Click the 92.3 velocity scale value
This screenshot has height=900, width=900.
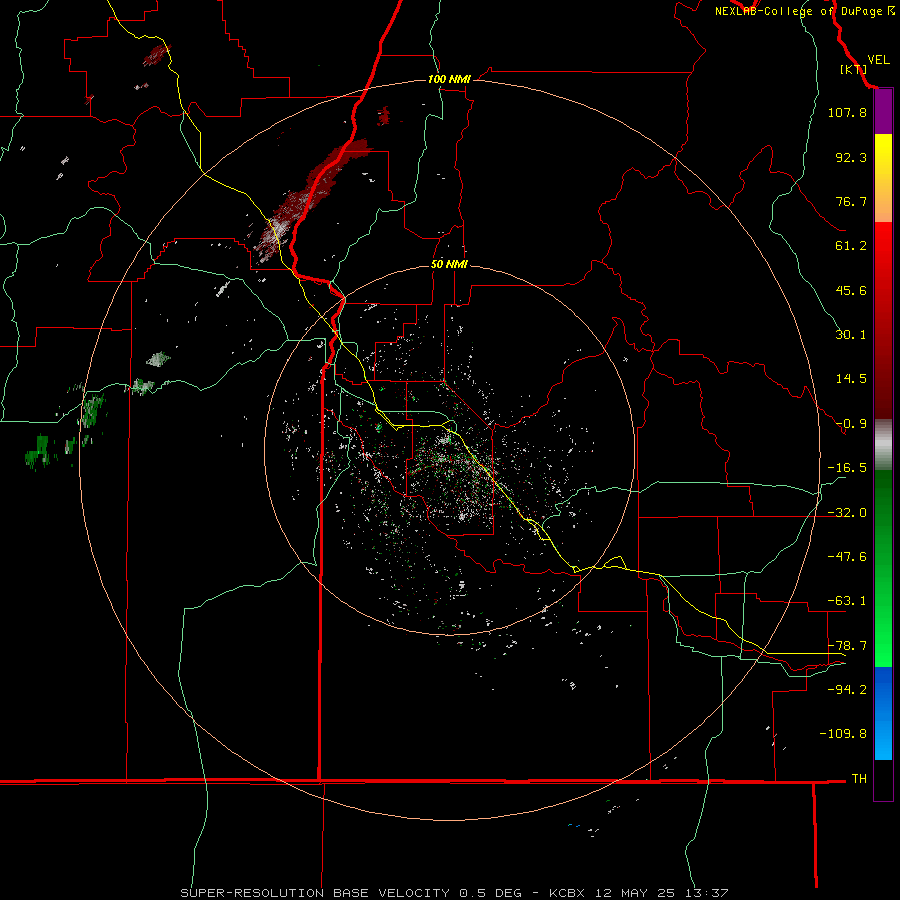coord(851,157)
